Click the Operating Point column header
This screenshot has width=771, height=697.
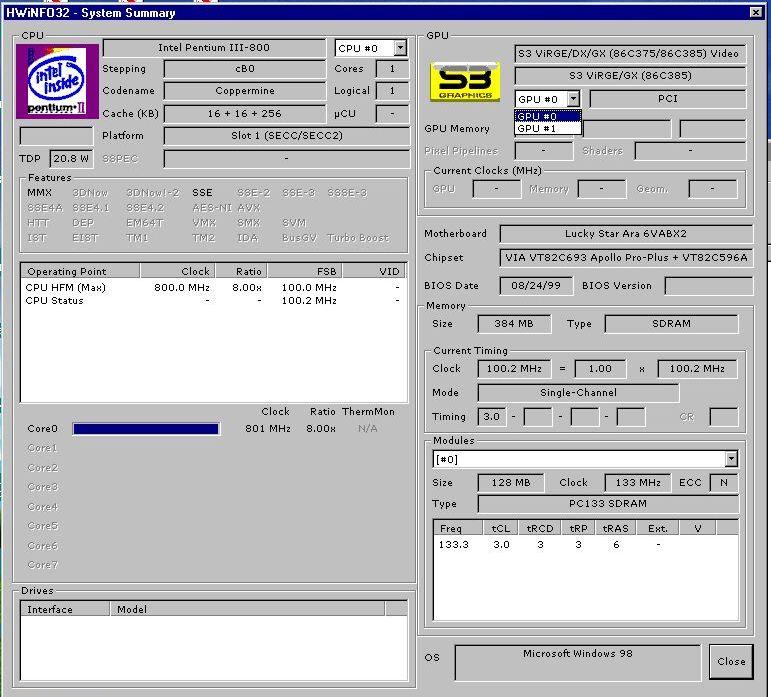click(80, 271)
